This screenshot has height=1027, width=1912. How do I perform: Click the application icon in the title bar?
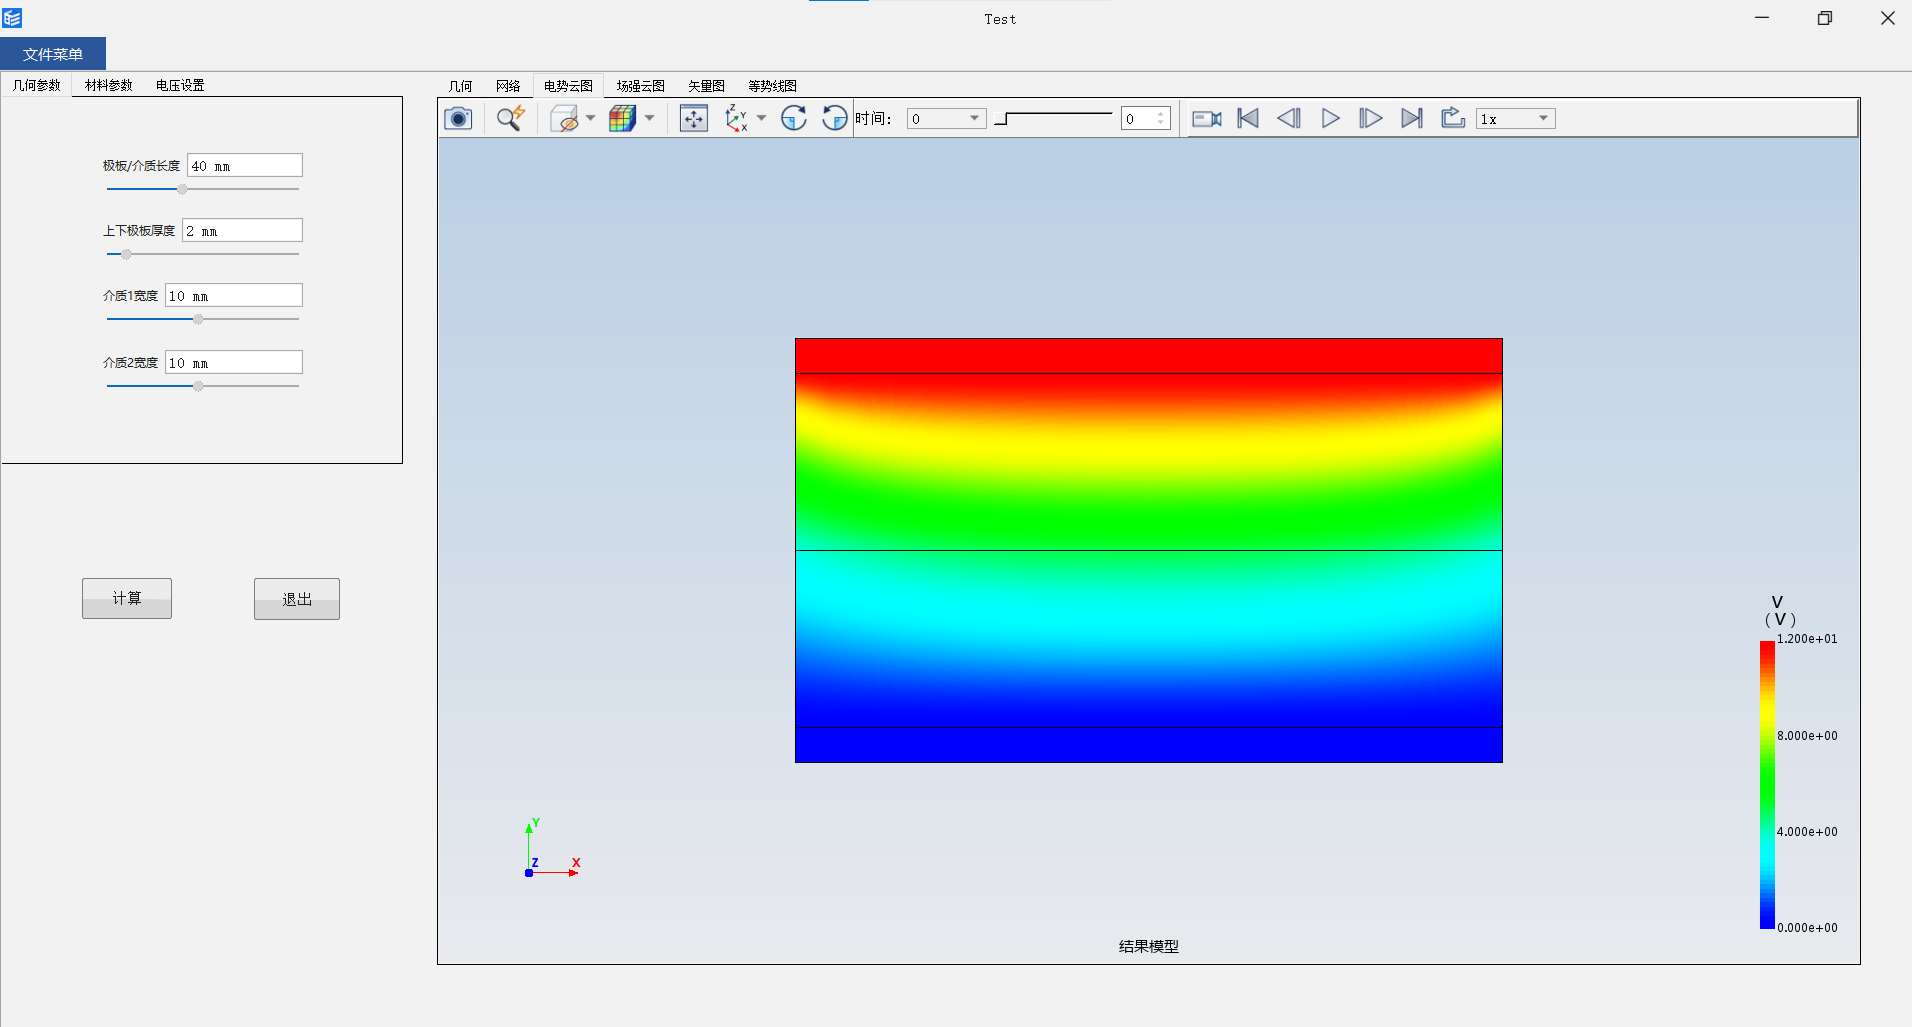[x=12, y=18]
